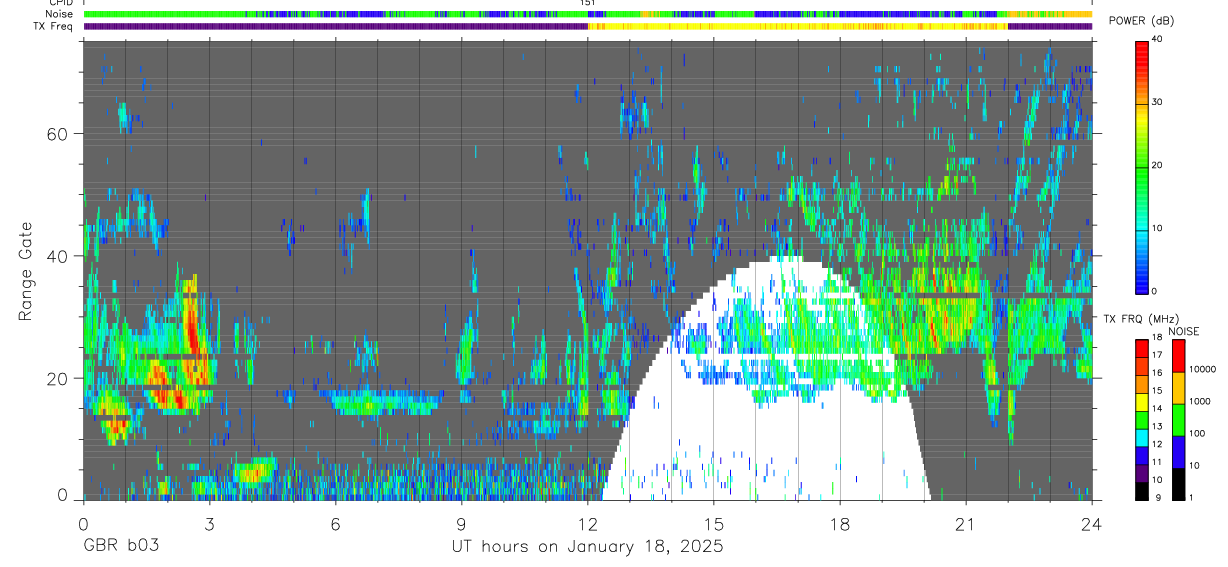Click the 1 label under the noise legend

[x=1191, y=497]
